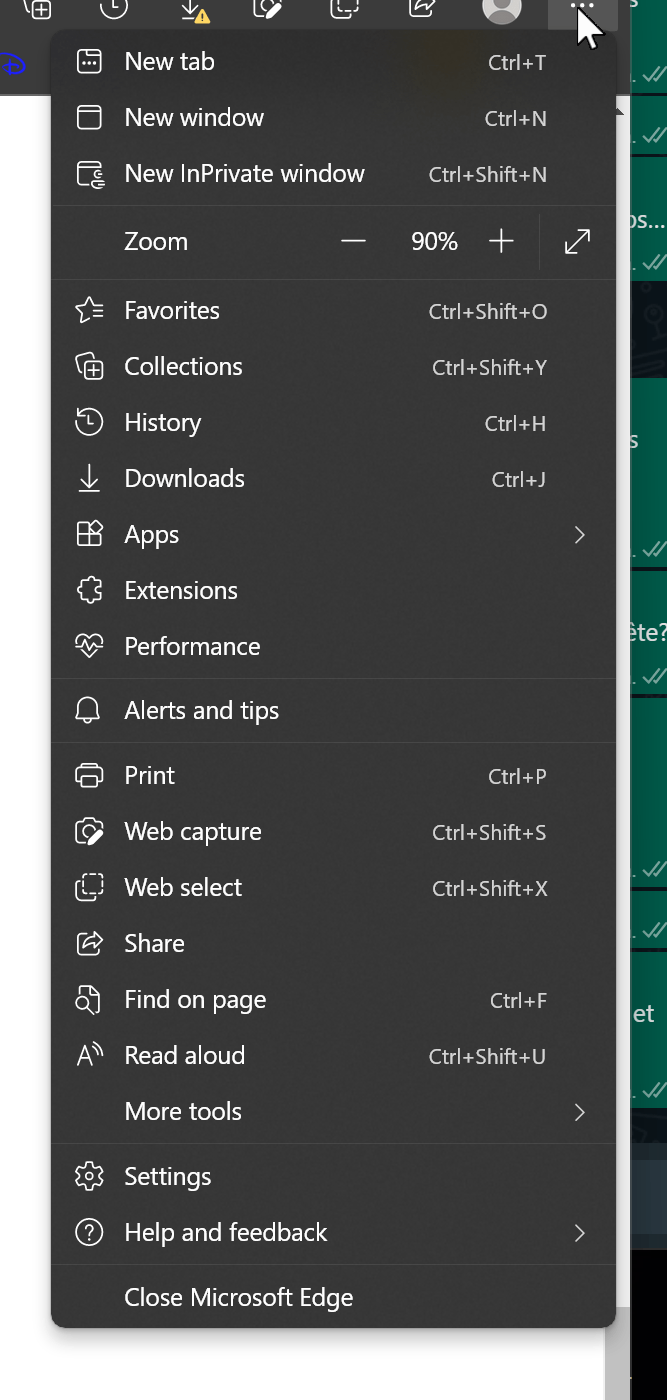Click the toolbar Web select dashed-square icon
Screen dimensions: 667x1400
pyautogui.click(x=346, y=8)
